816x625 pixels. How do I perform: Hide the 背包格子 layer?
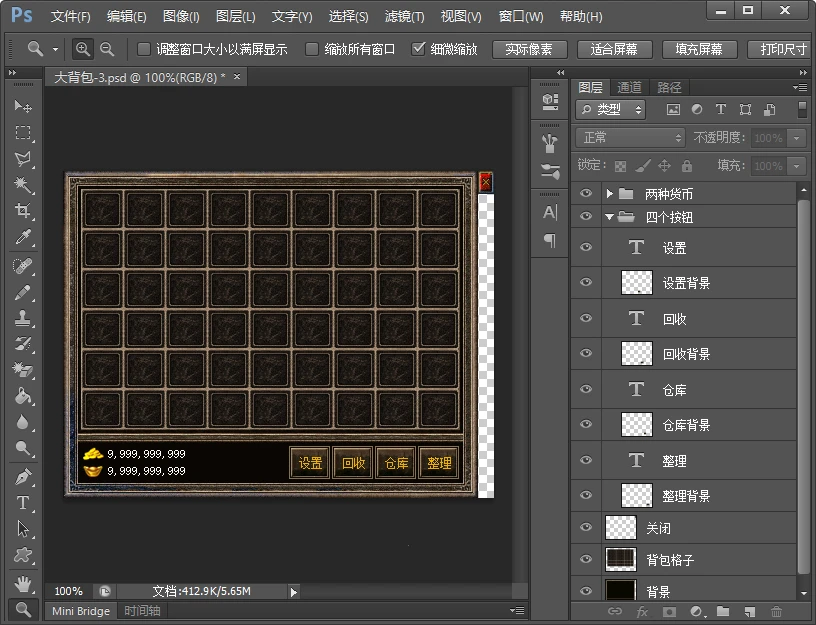coord(586,559)
